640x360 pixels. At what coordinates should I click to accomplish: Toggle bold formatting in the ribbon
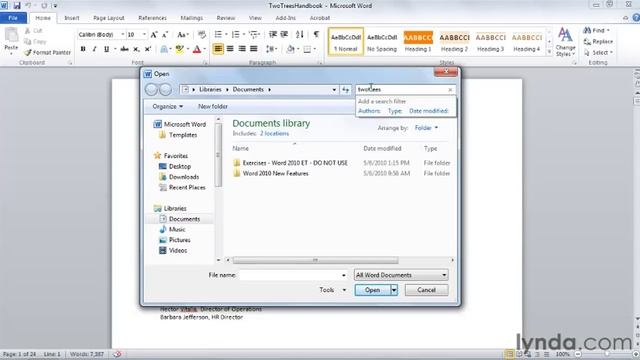[x=83, y=49]
